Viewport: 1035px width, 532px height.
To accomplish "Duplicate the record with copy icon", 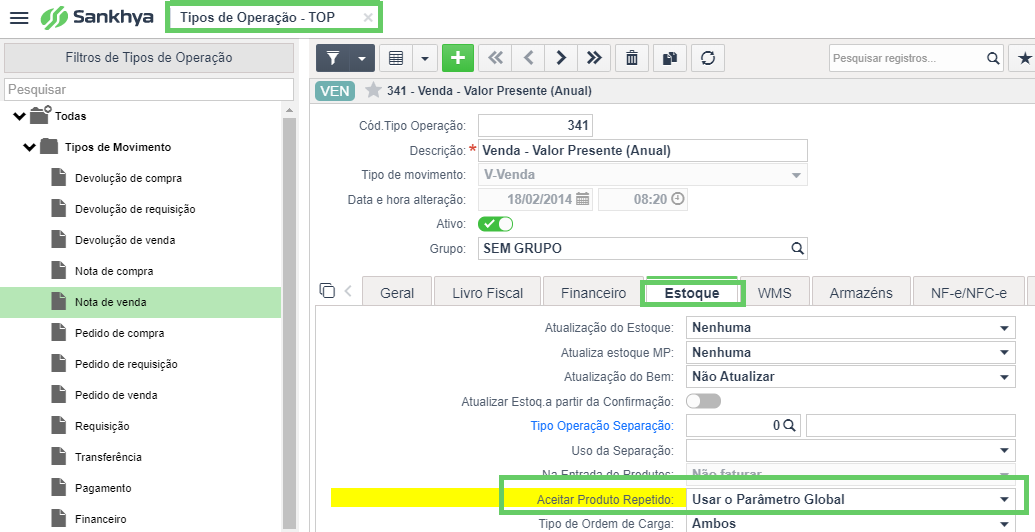I will [x=670, y=58].
